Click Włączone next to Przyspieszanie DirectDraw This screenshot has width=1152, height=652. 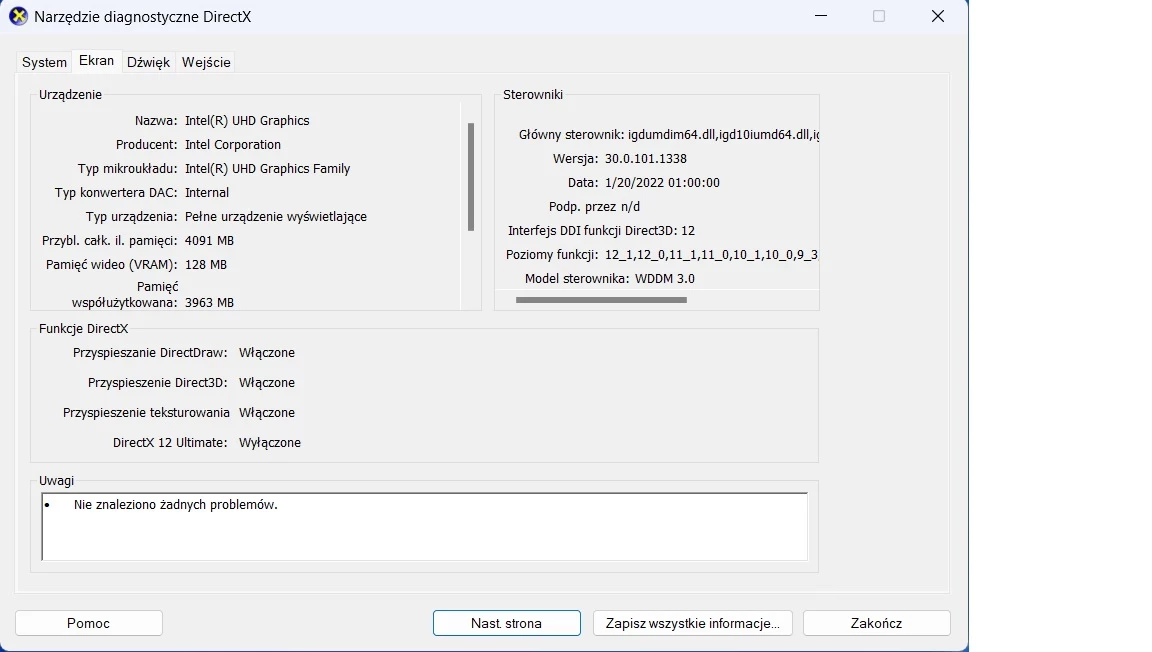click(x=267, y=353)
